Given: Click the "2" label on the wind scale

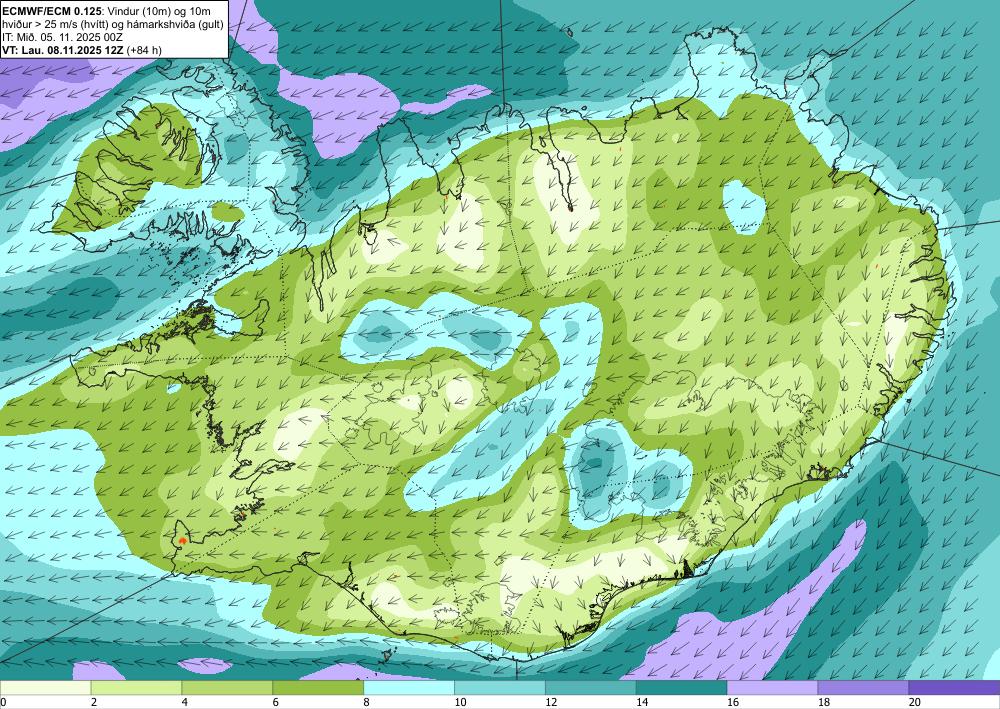Looking at the screenshot, I should [94, 703].
